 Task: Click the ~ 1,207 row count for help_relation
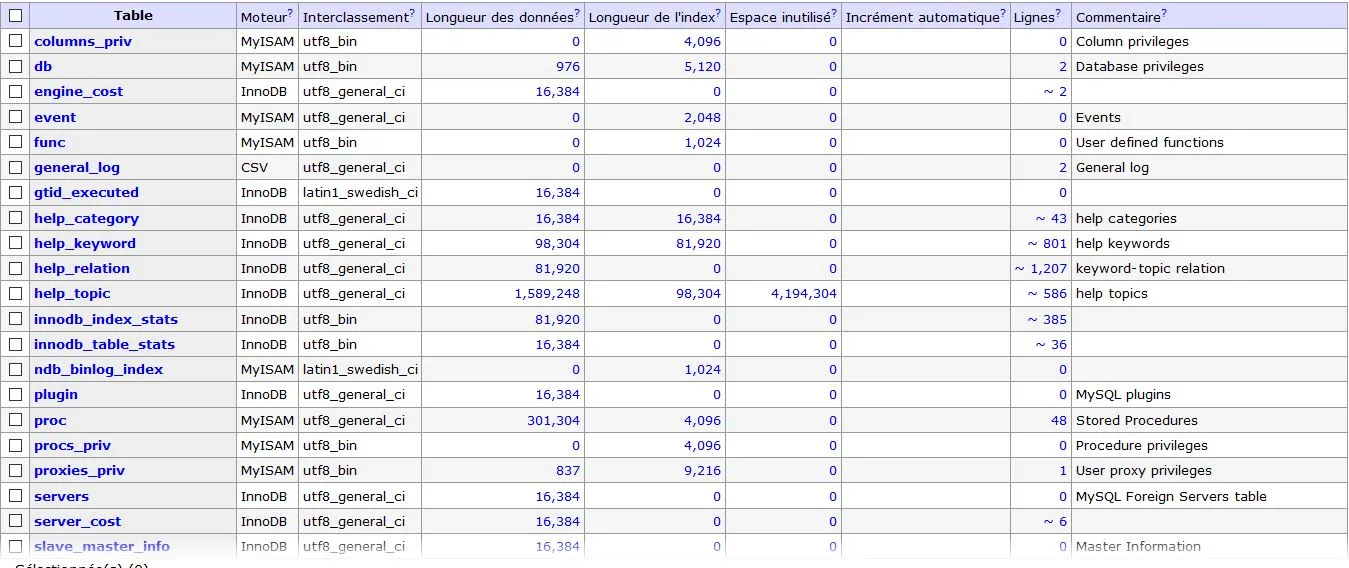point(1040,268)
